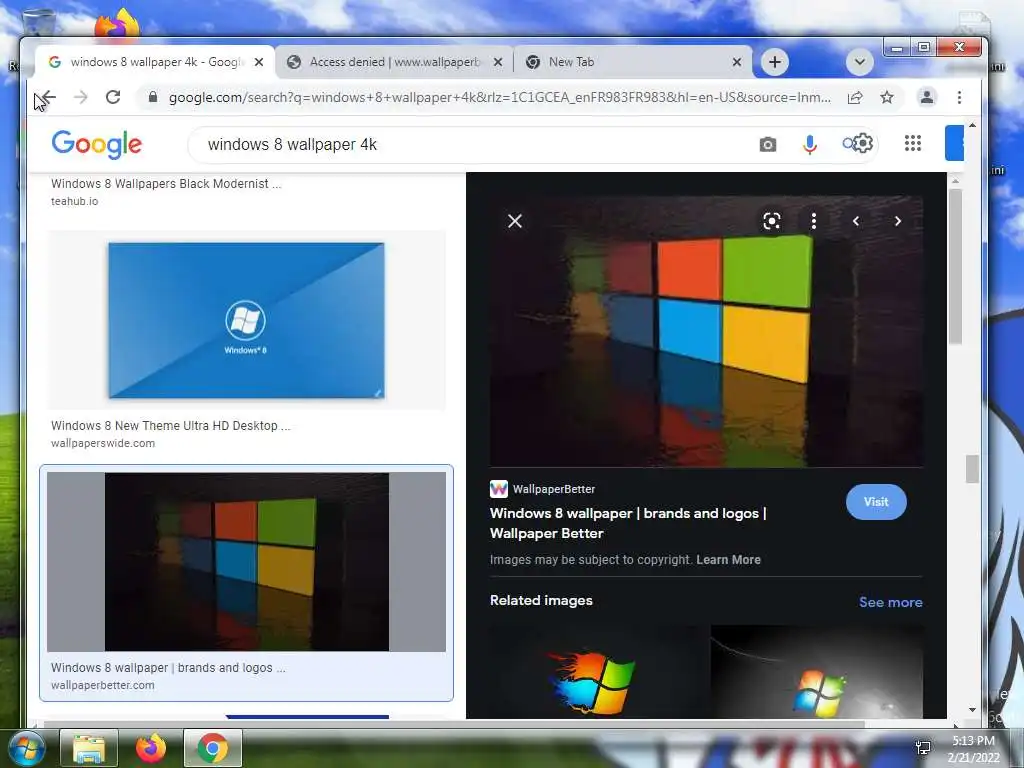The width and height of the screenshot is (1024, 768).
Task: Click the address bar URL
Action: [500, 97]
